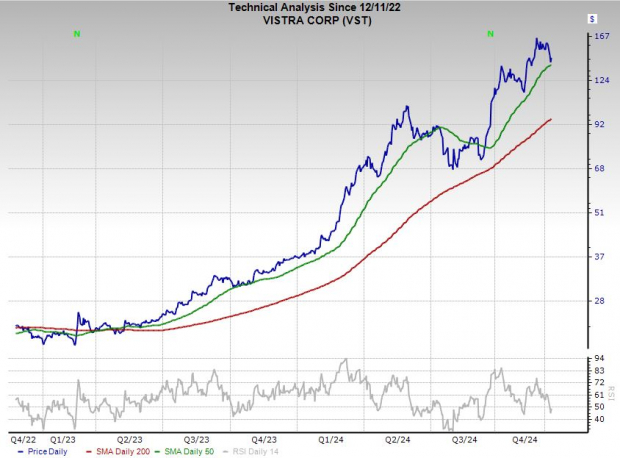Click the dollar sign axis icon
The height and width of the screenshot is (458, 620).
click(x=592, y=19)
